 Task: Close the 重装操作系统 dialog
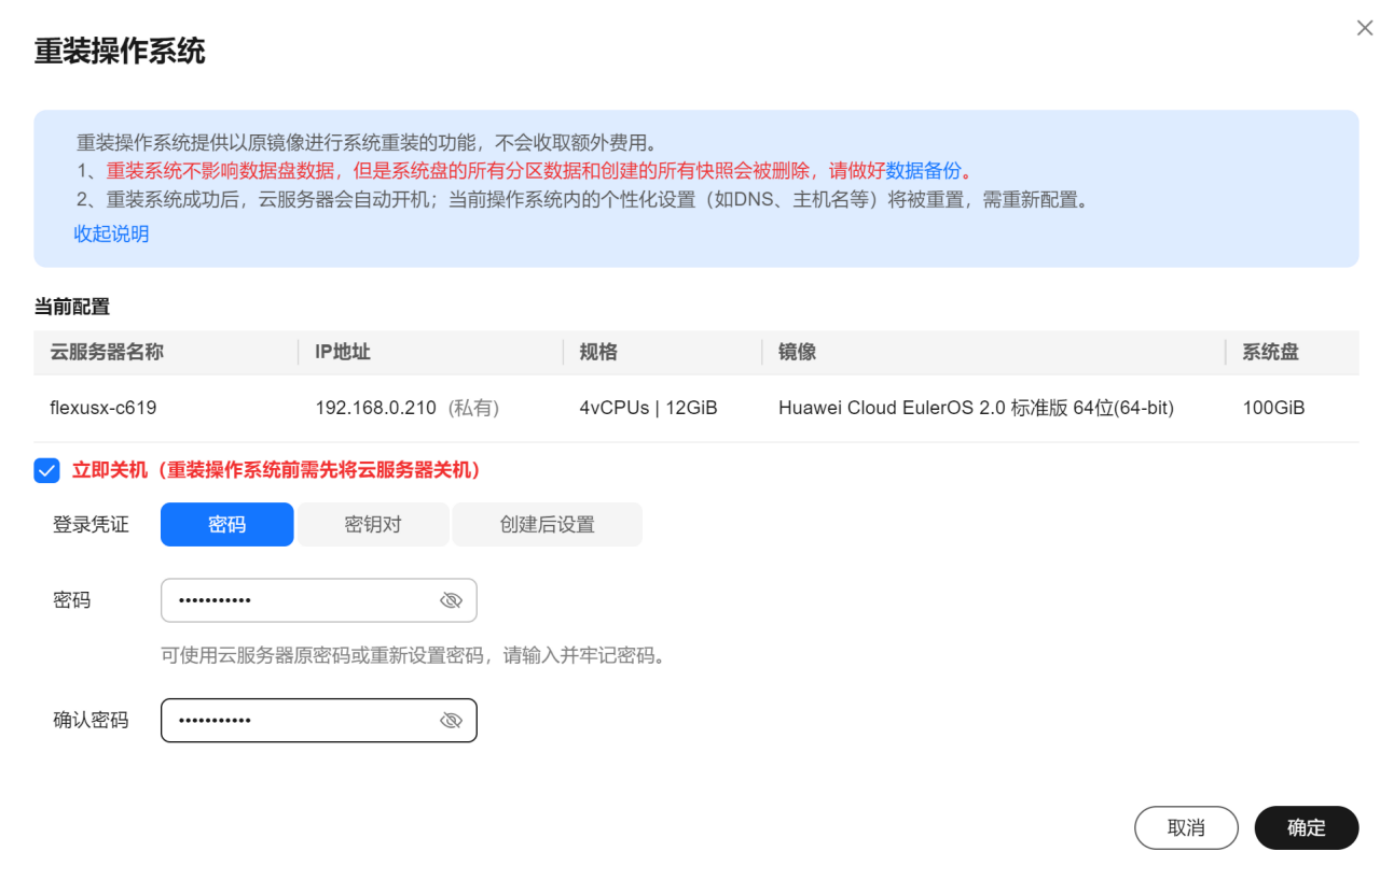coord(1364,28)
